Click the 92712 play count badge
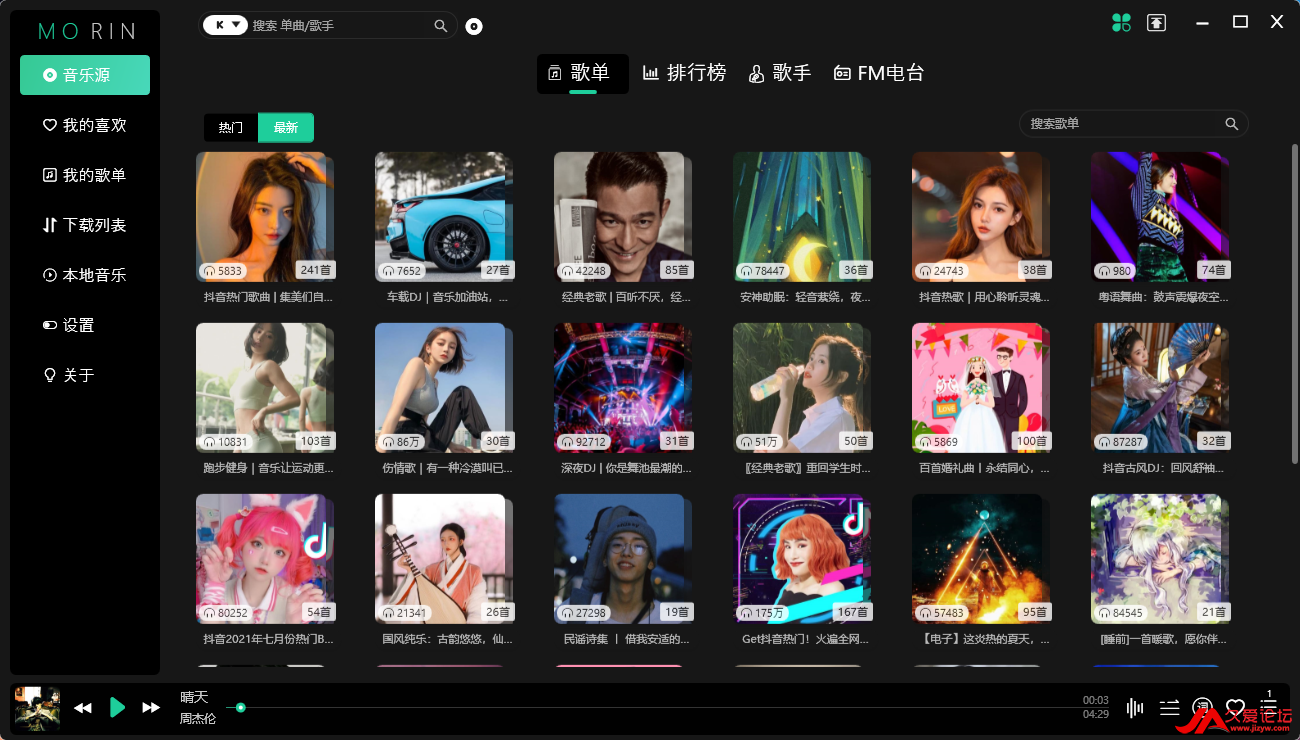Viewport: 1300px width, 740px height. click(584, 441)
